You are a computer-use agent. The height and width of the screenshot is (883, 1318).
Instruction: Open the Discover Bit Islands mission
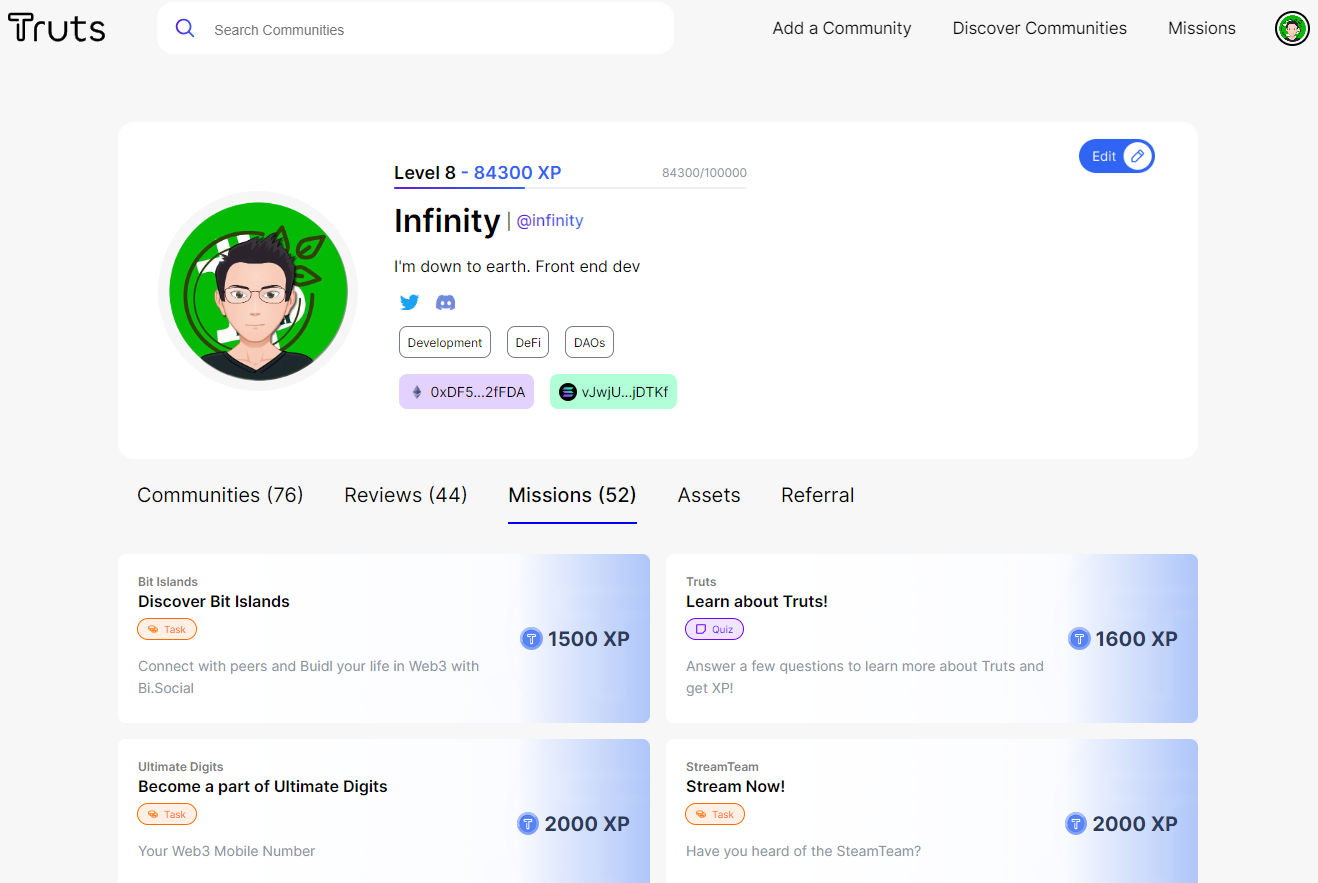pos(384,638)
